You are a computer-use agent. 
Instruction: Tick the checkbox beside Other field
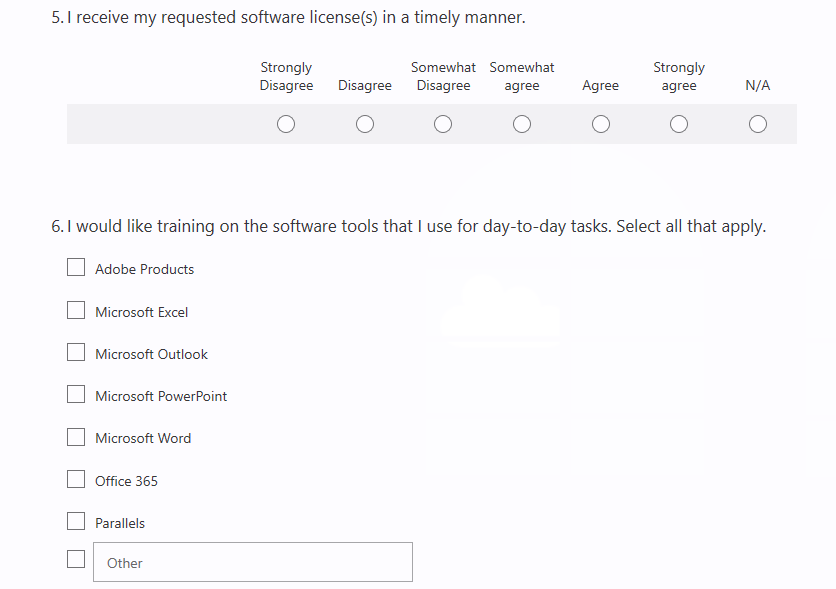point(76,559)
